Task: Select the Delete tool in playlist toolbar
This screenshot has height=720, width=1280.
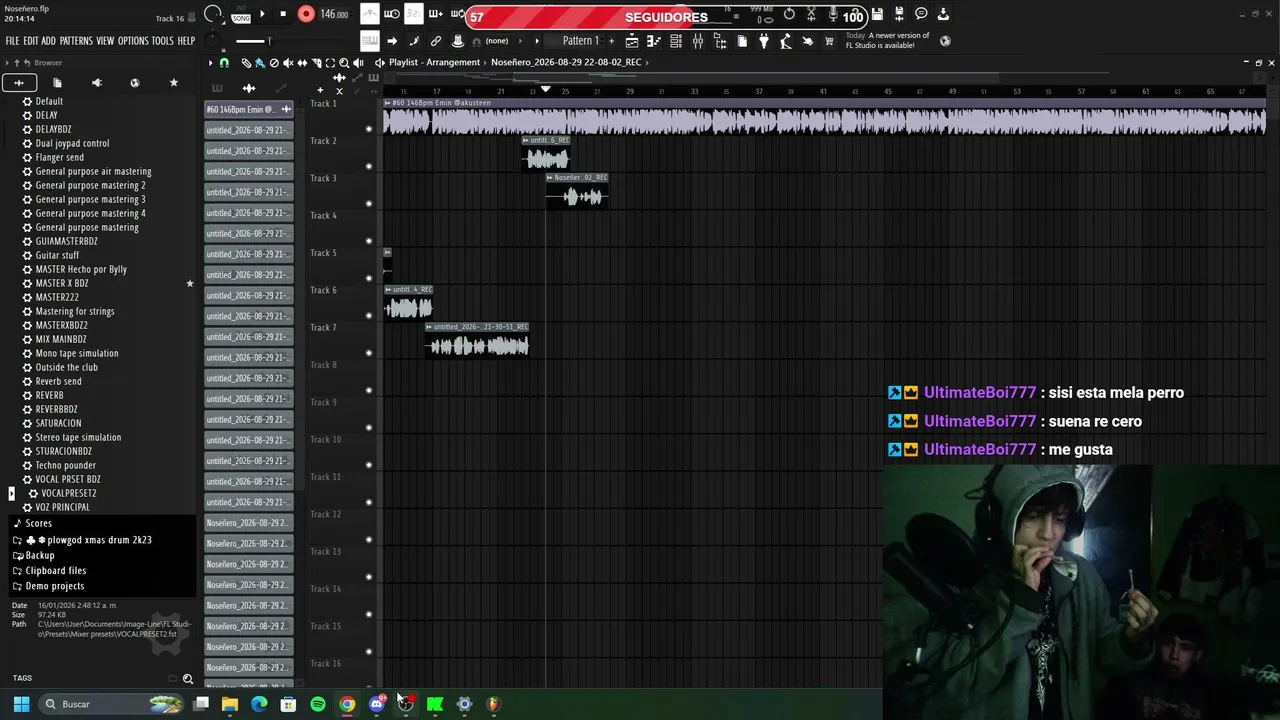Action: (x=274, y=63)
